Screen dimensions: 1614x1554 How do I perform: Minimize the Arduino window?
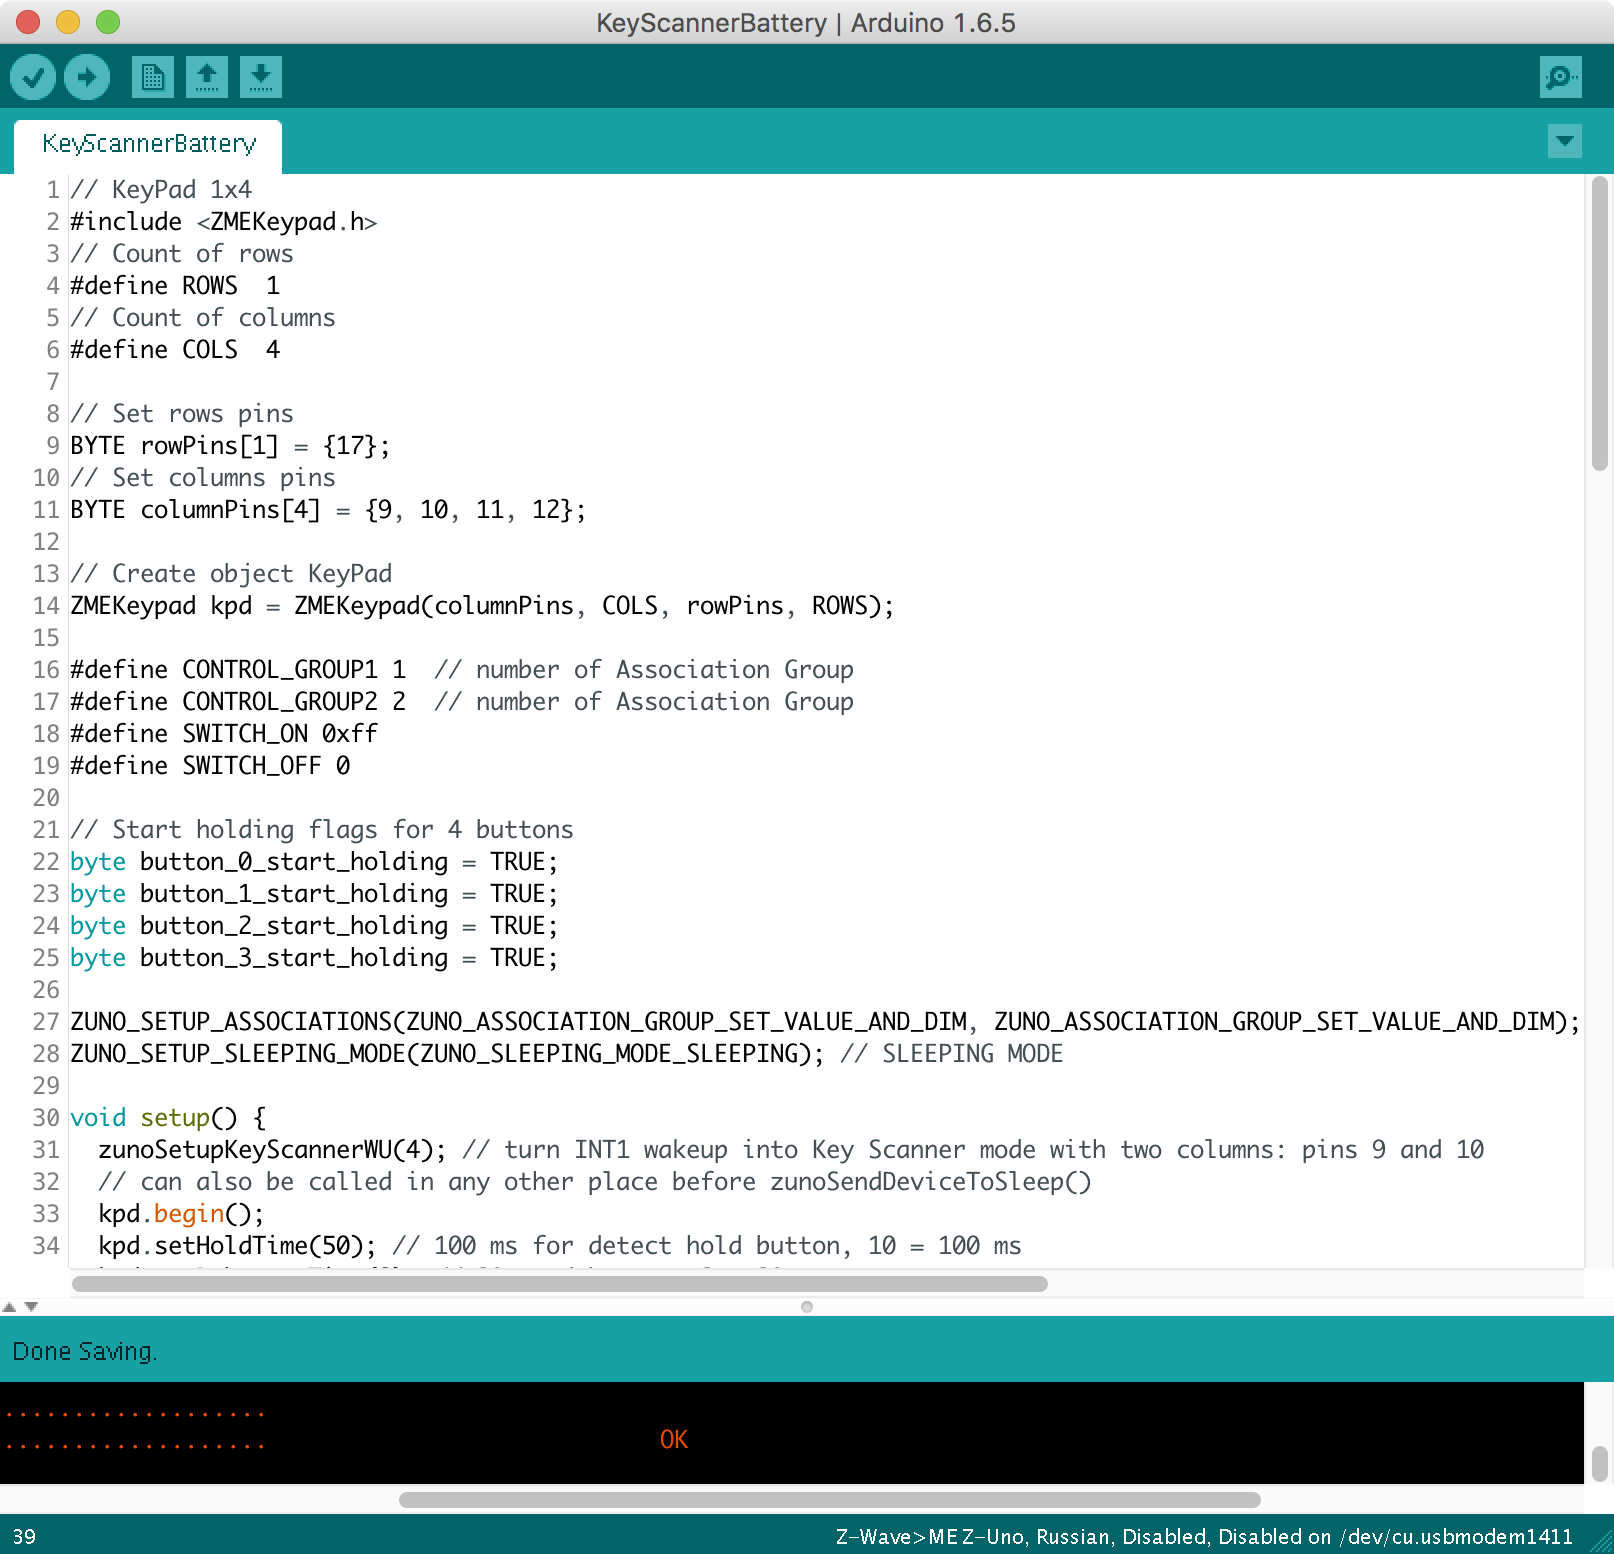coord(68,22)
